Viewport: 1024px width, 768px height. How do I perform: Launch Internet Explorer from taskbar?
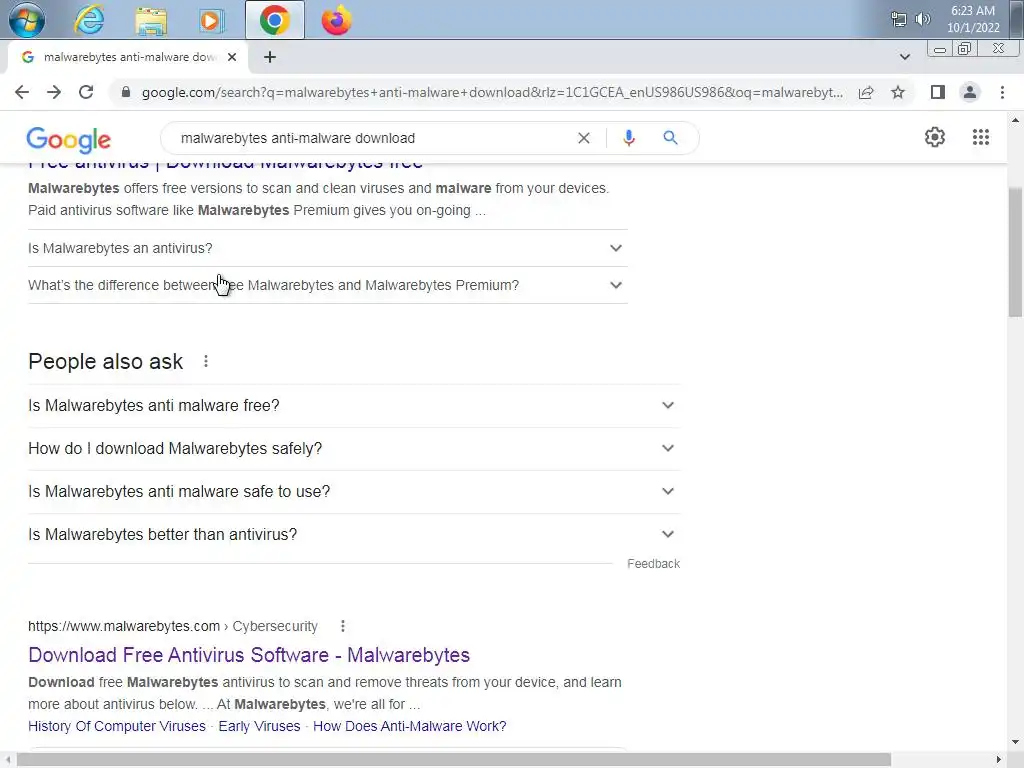click(89, 20)
